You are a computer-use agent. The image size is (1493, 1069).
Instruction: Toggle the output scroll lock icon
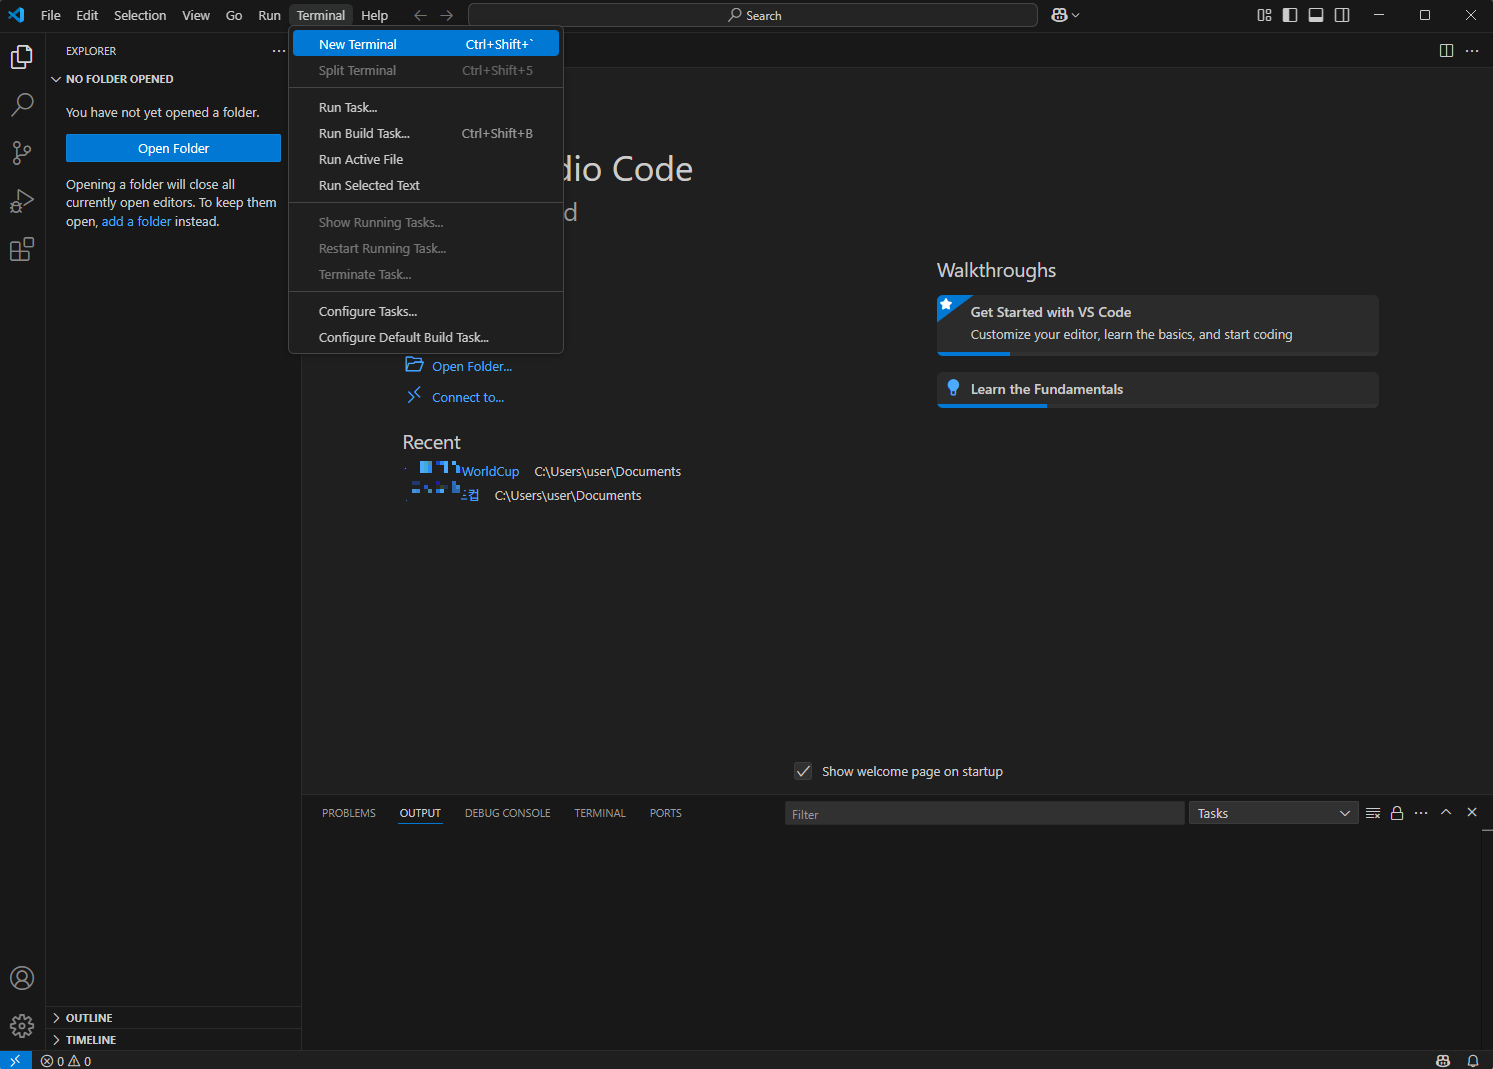(1397, 813)
